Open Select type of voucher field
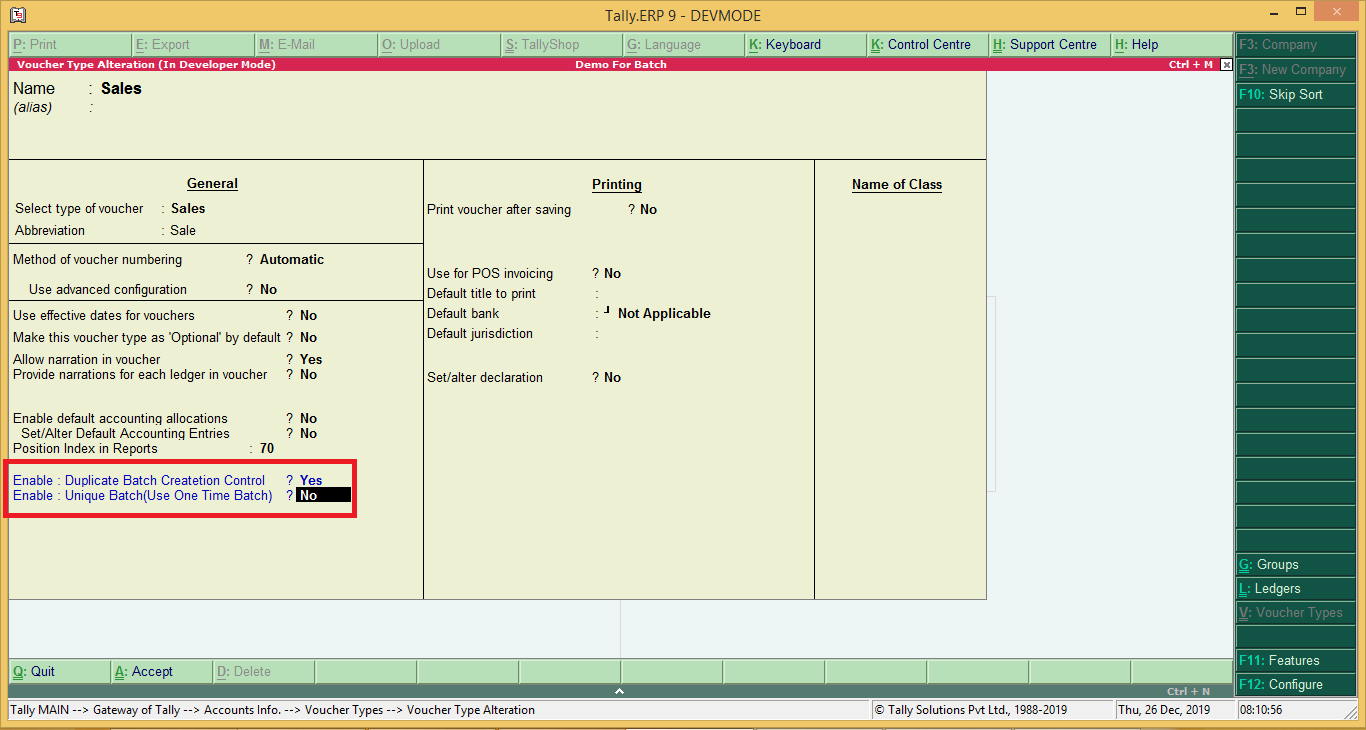Image resolution: width=1366 pixels, height=730 pixels. 186,209
